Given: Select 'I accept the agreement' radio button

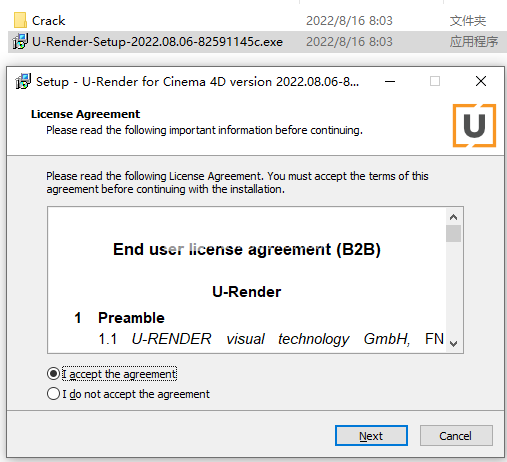Looking at the screenshot, I should click(x=53, y=374).
